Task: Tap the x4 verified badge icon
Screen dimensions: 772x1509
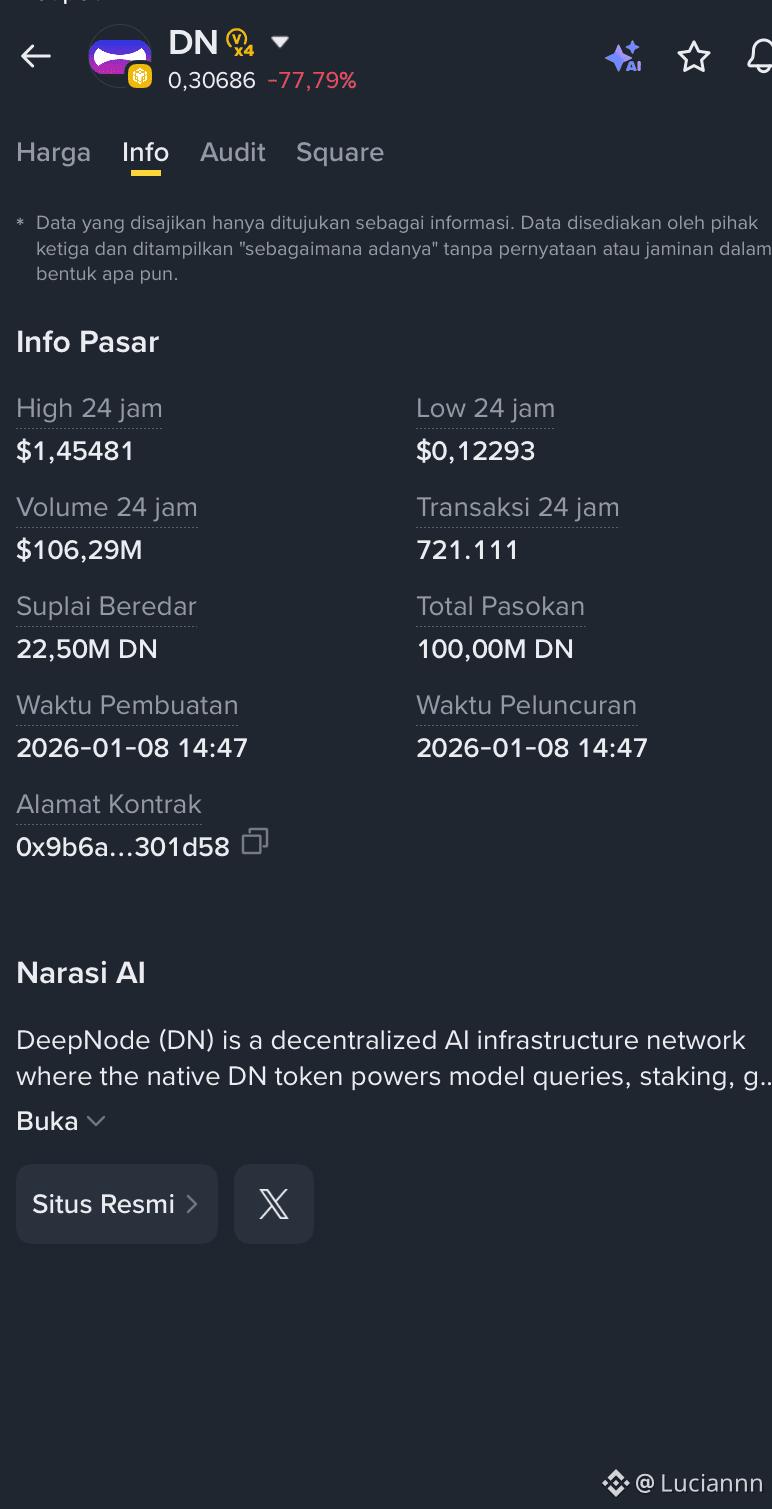Action: 240,43
